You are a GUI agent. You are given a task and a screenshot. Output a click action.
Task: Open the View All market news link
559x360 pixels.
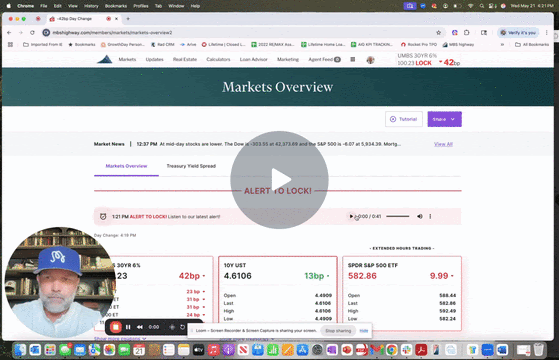tap(443, 144)
